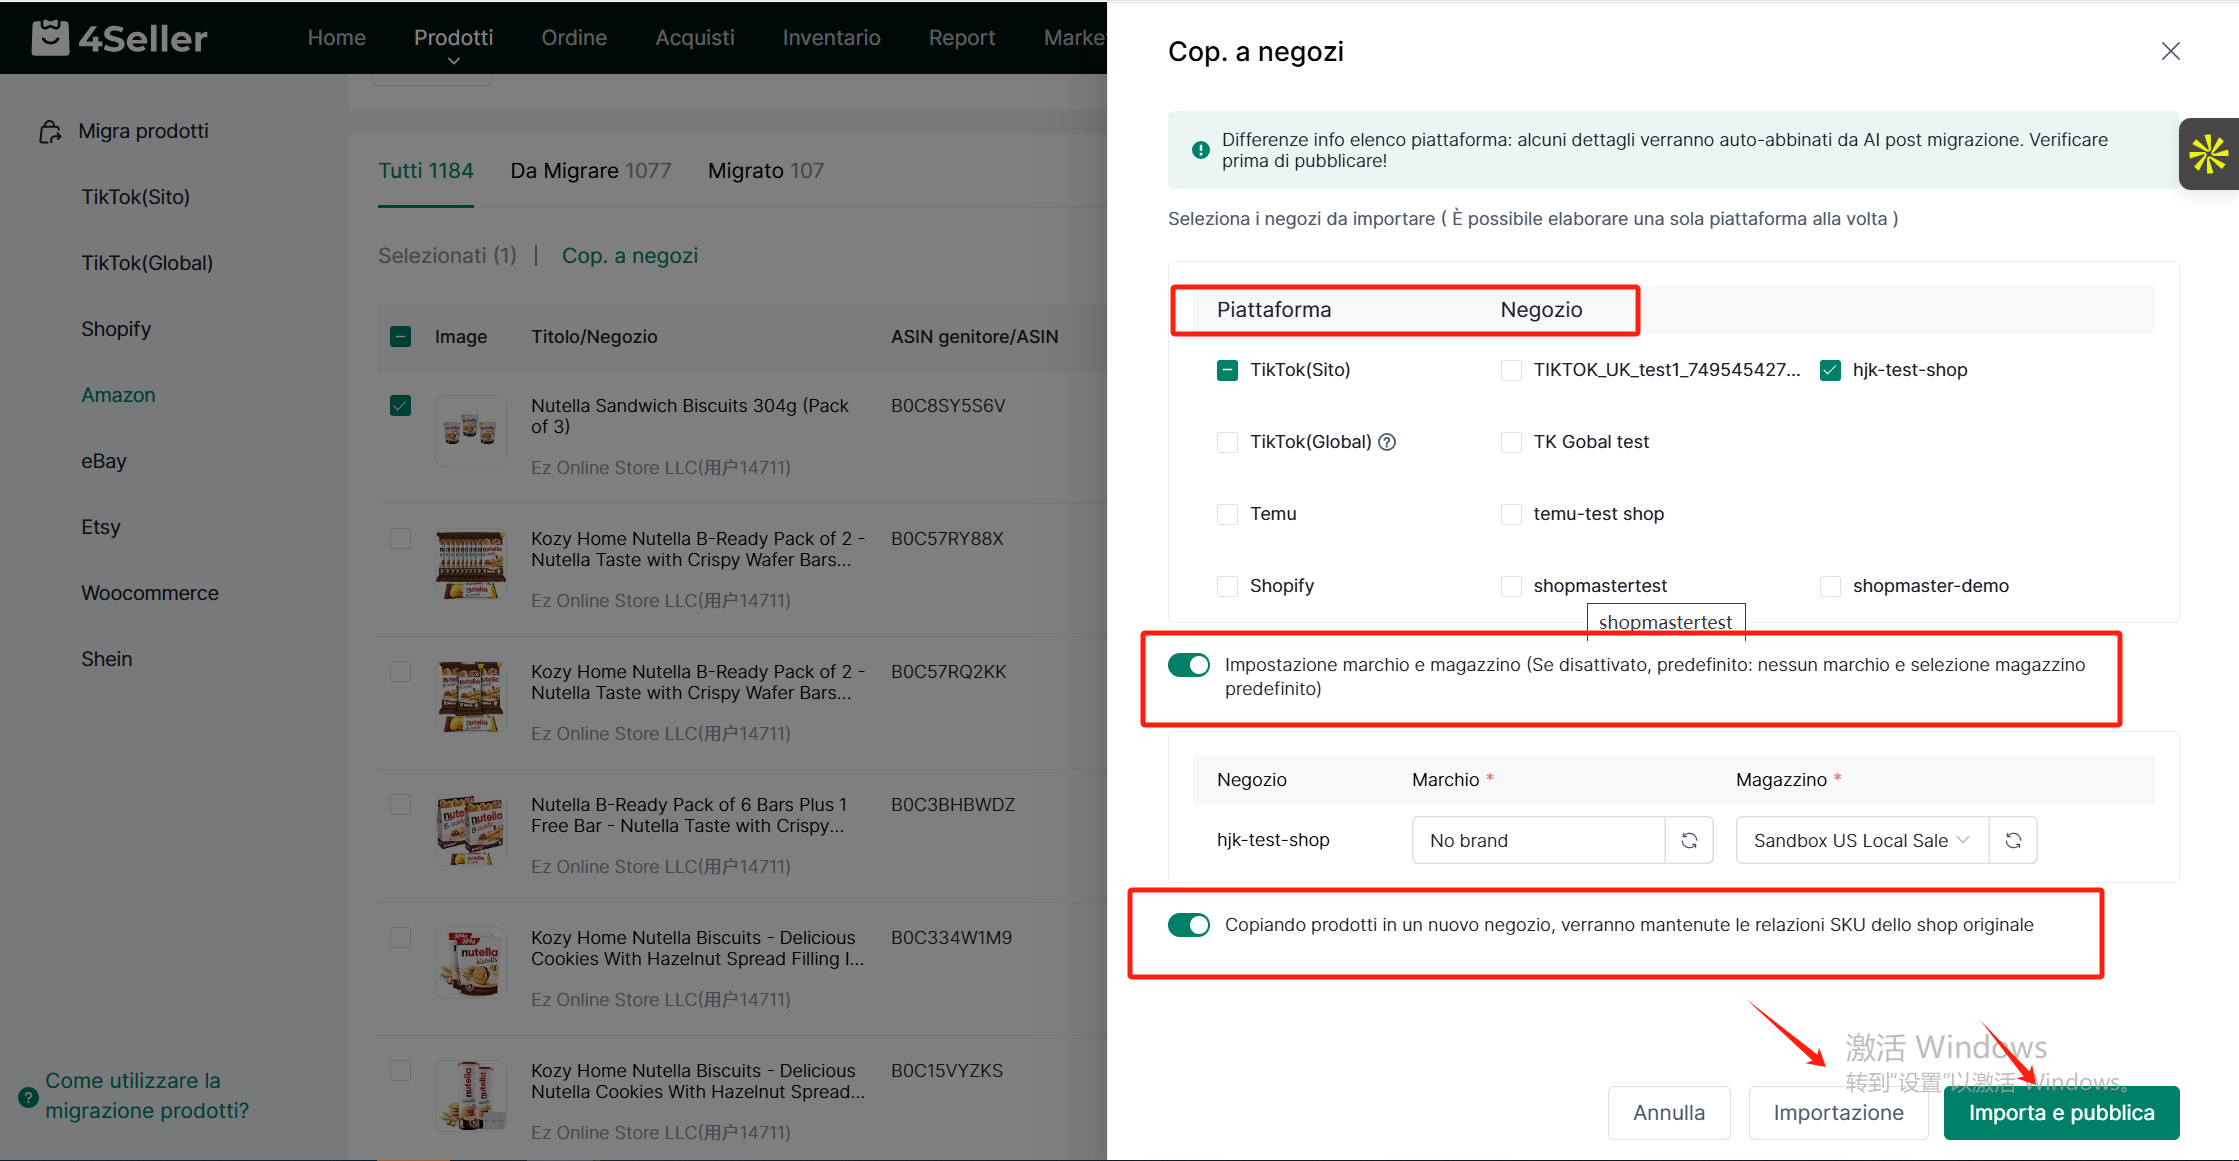Click hjk-test-shop in Negozio settings row

[x=1273, y=840]
